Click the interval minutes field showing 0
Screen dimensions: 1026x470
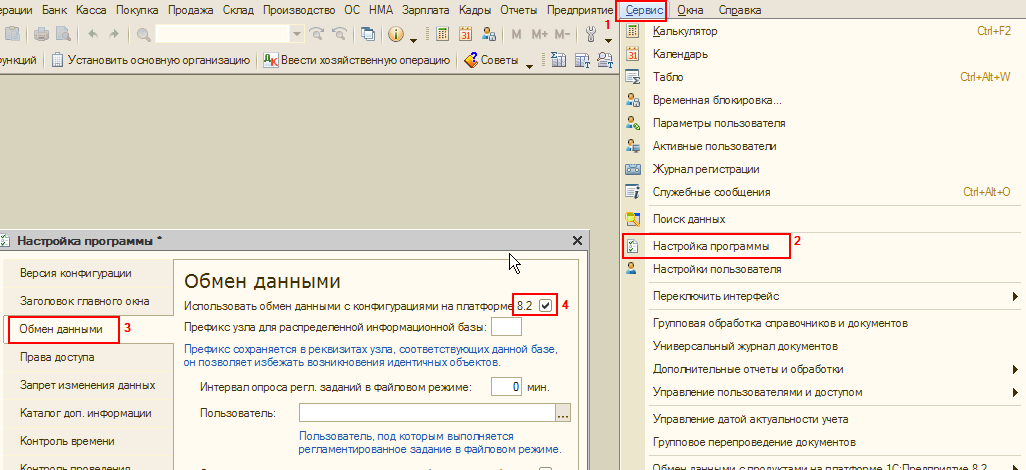(506, 387)
